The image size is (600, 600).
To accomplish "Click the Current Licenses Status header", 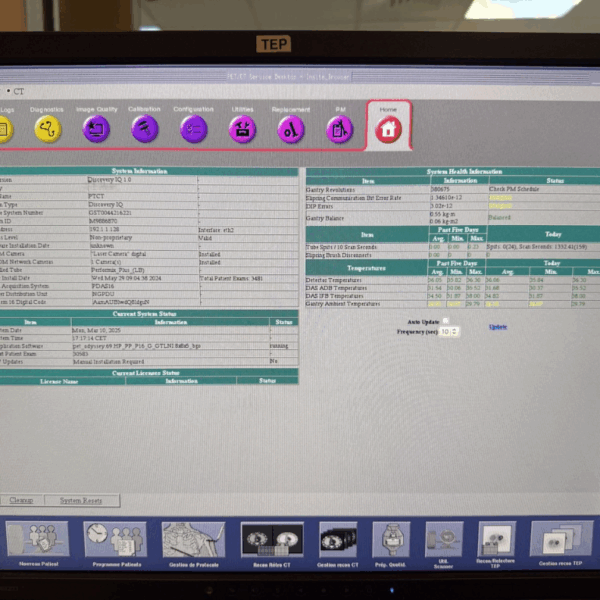I will pyautogui.click(x=148, y=373).
